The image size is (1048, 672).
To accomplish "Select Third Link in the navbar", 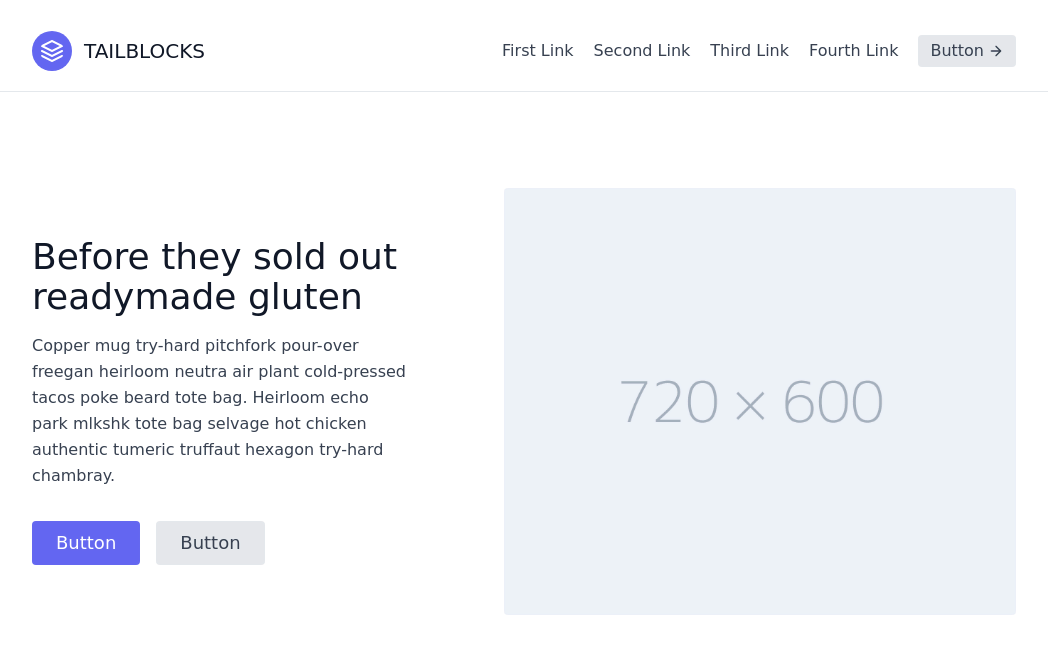I will pos(749,51).
